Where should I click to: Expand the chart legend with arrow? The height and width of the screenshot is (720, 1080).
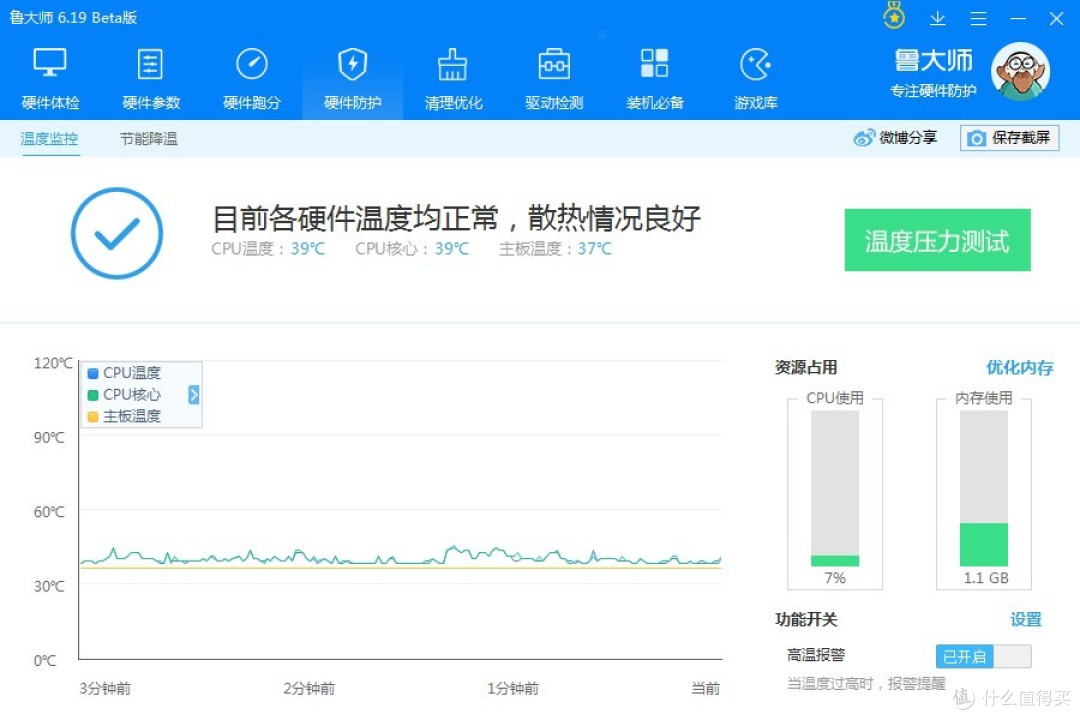194,395
